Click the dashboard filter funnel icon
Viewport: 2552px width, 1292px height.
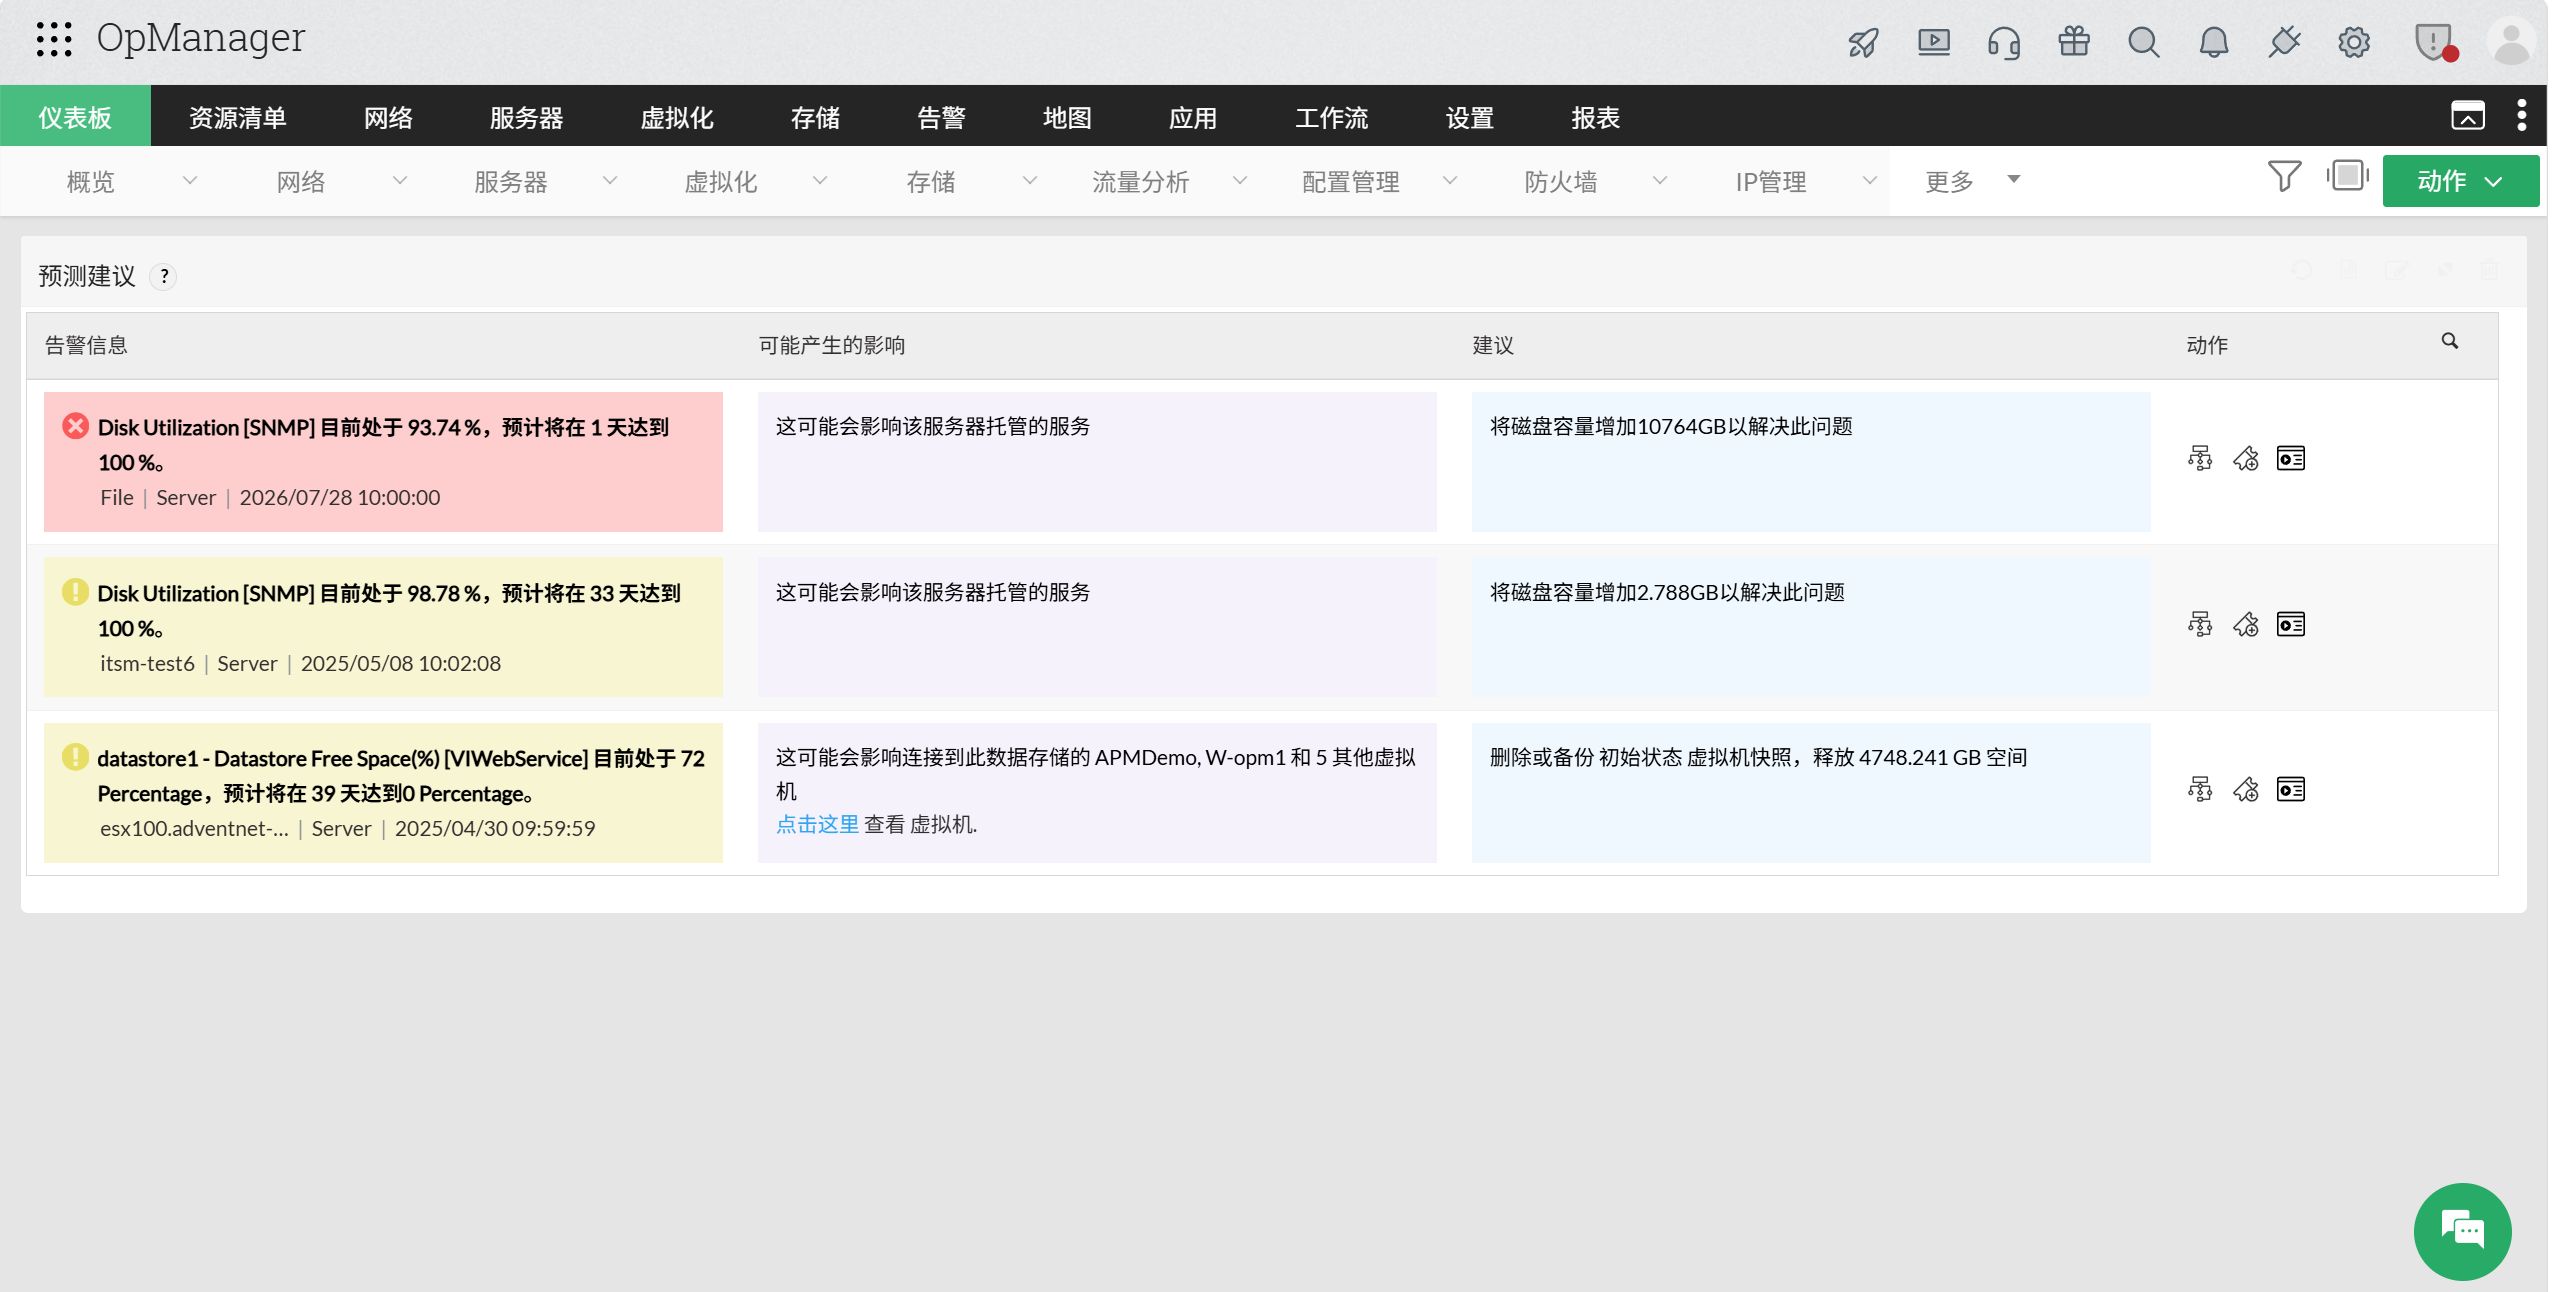[x=2284, y=176]
